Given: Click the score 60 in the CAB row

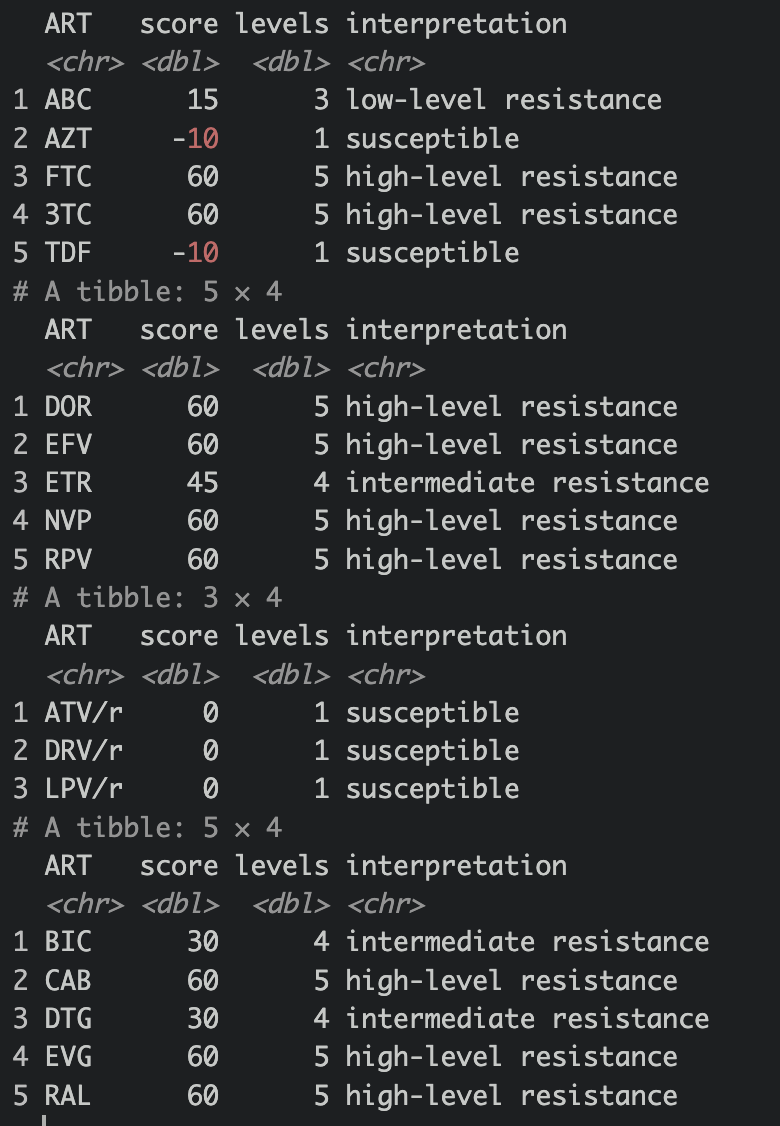Looking at the screenshot, I should pos(202,980).
